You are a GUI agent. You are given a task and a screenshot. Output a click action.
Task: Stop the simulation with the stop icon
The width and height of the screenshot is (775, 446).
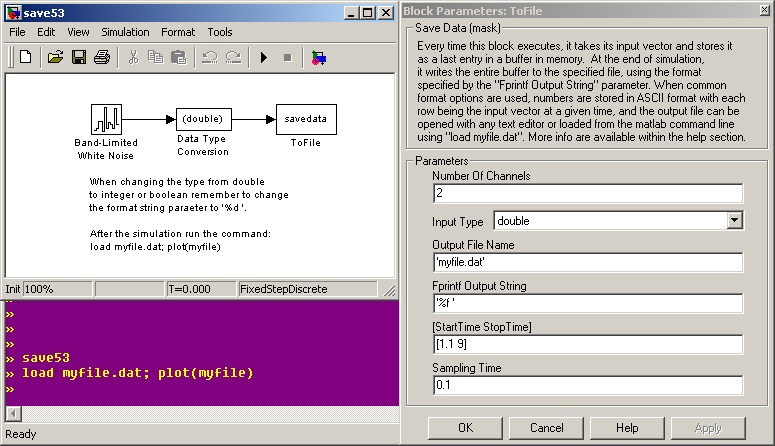(x=288, y=58)
